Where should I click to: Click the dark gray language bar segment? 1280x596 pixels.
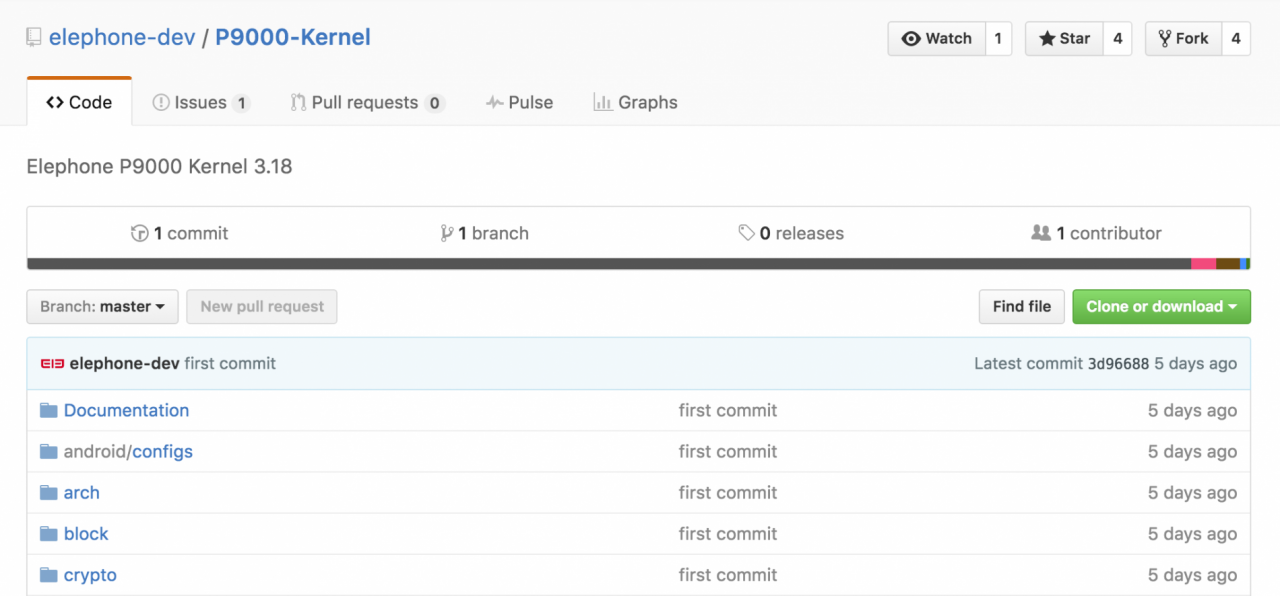(609, 264)
